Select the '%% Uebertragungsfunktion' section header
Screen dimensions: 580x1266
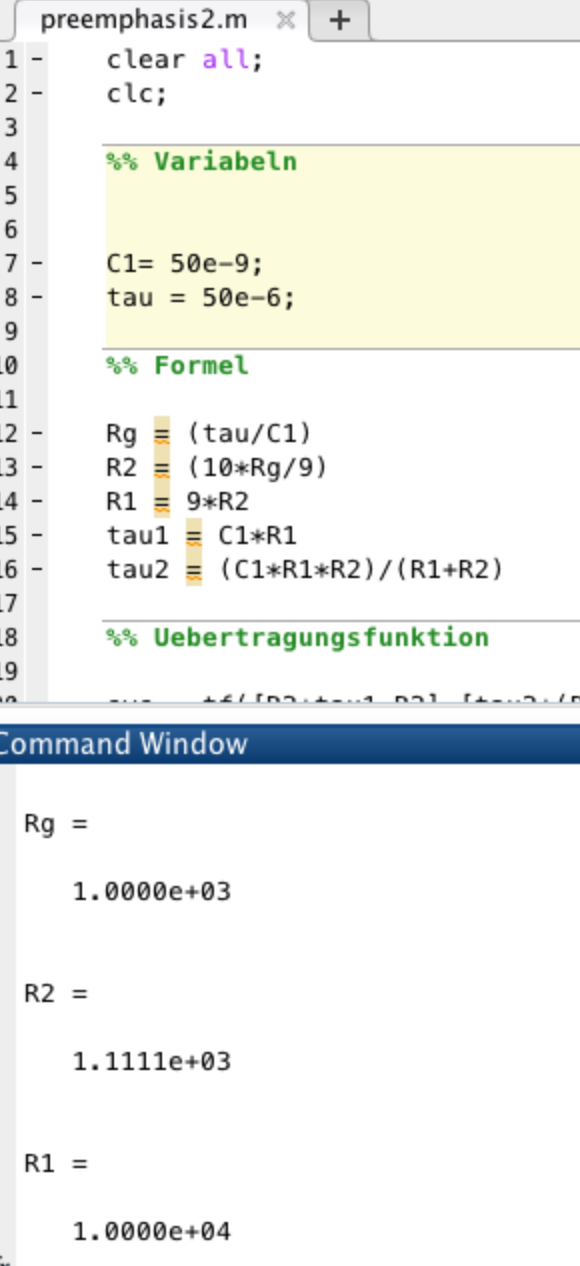click(x=298, y=638)
